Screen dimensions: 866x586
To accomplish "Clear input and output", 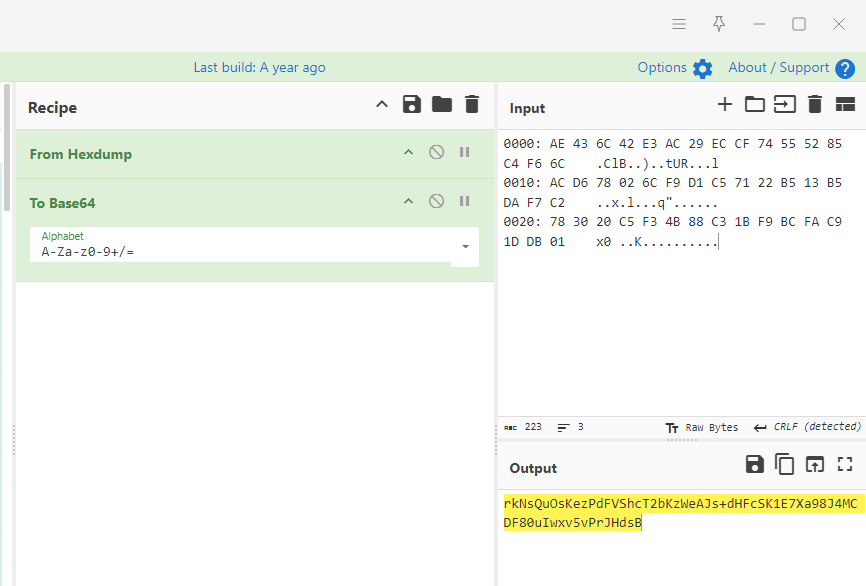I will coord(815,104).
